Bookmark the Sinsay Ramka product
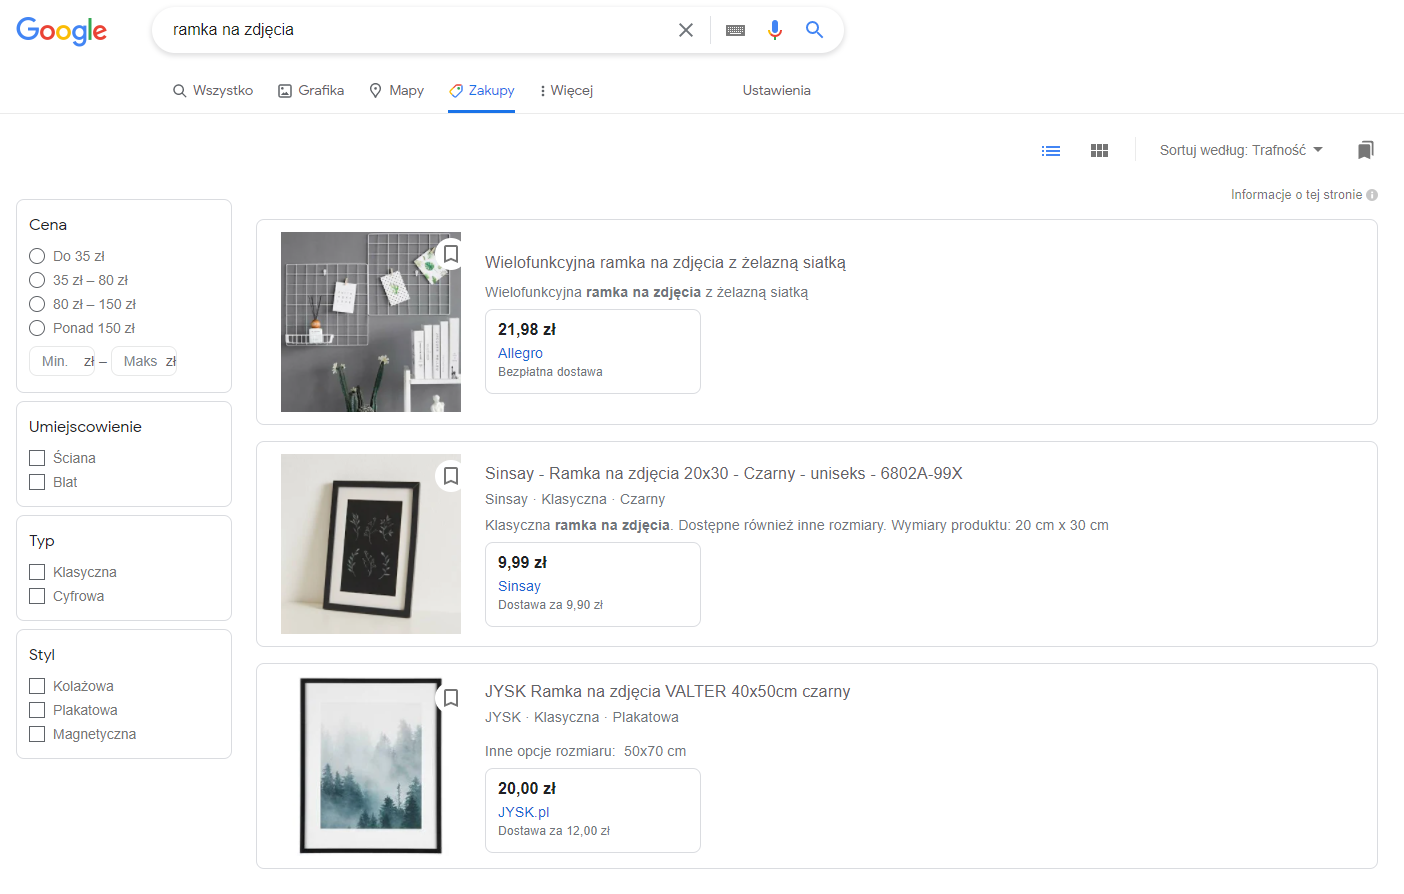This screenshot has height=894, width=1404. click(x=451, y=476)
